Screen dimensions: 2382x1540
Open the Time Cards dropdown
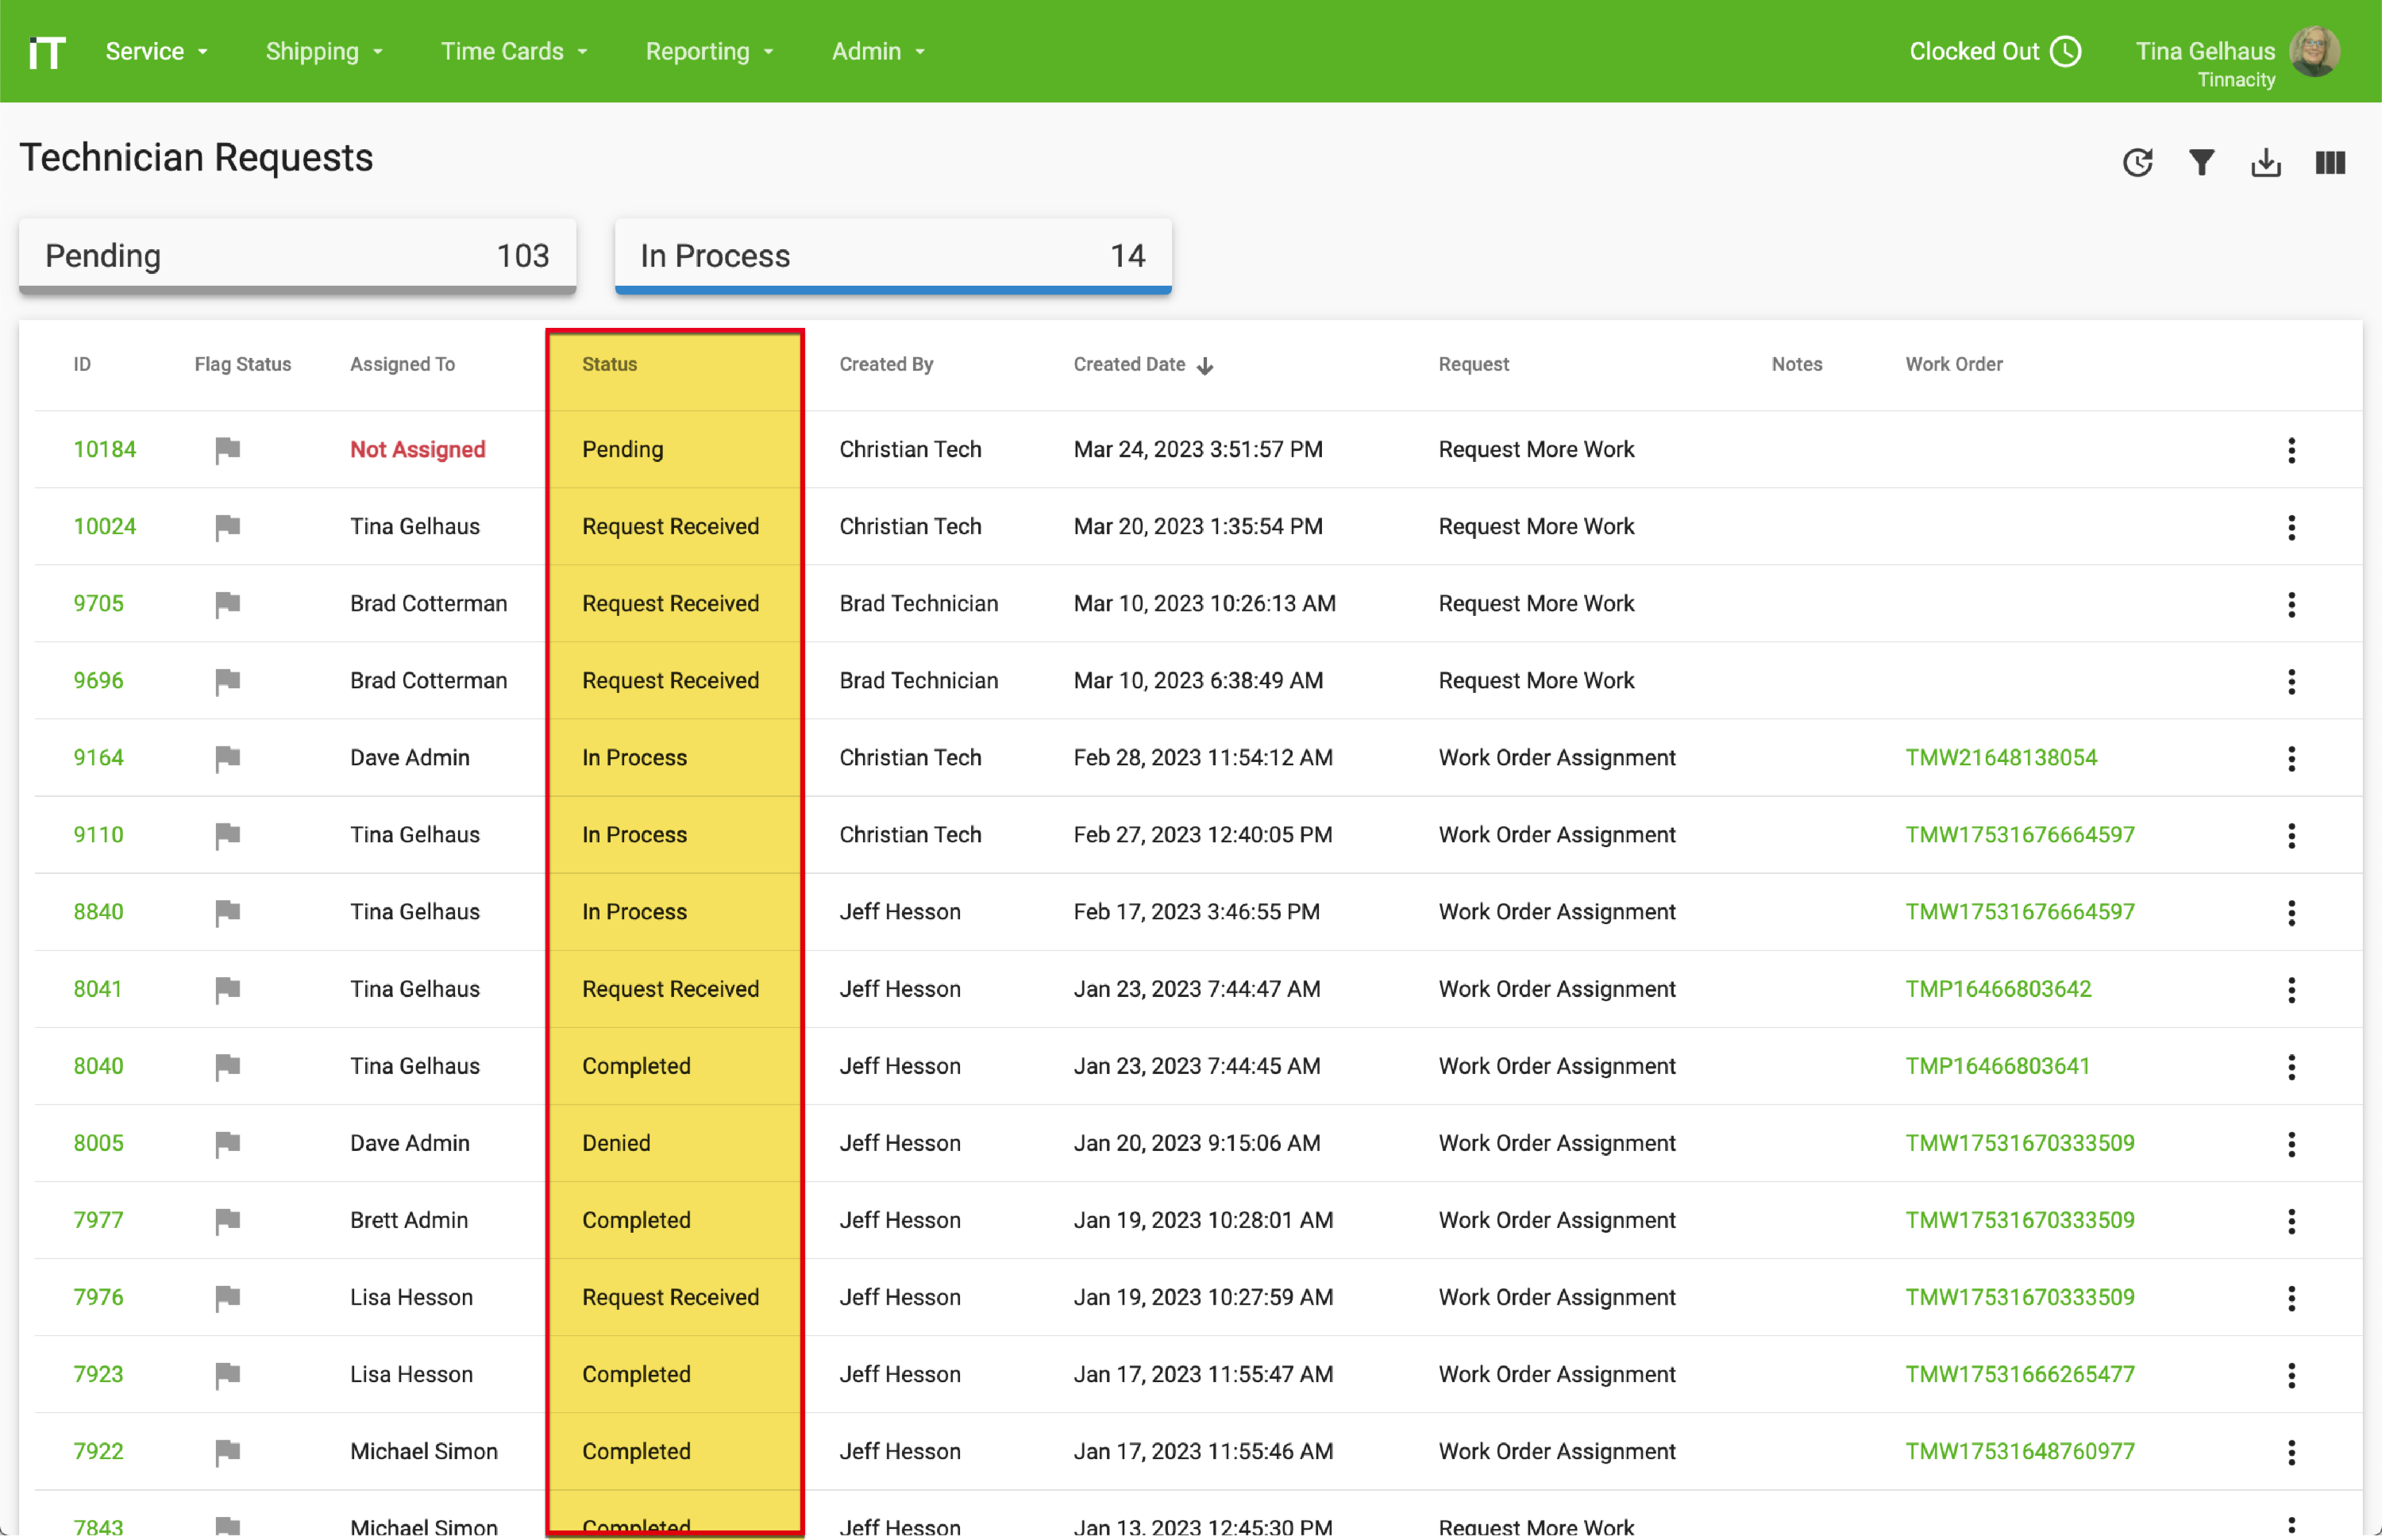[x=513, y=51]
